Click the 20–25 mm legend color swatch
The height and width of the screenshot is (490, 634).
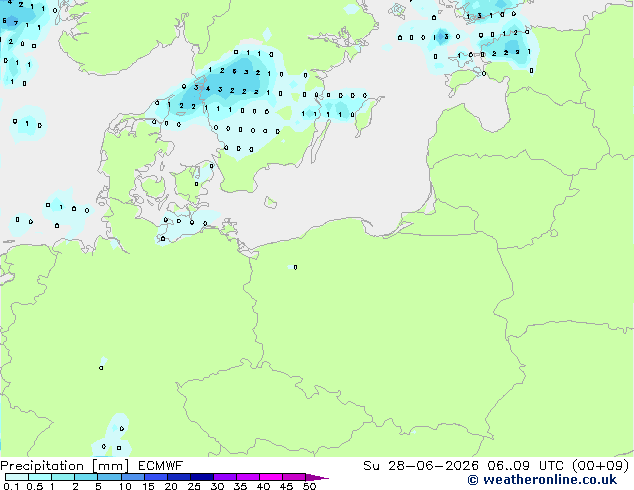179,477
